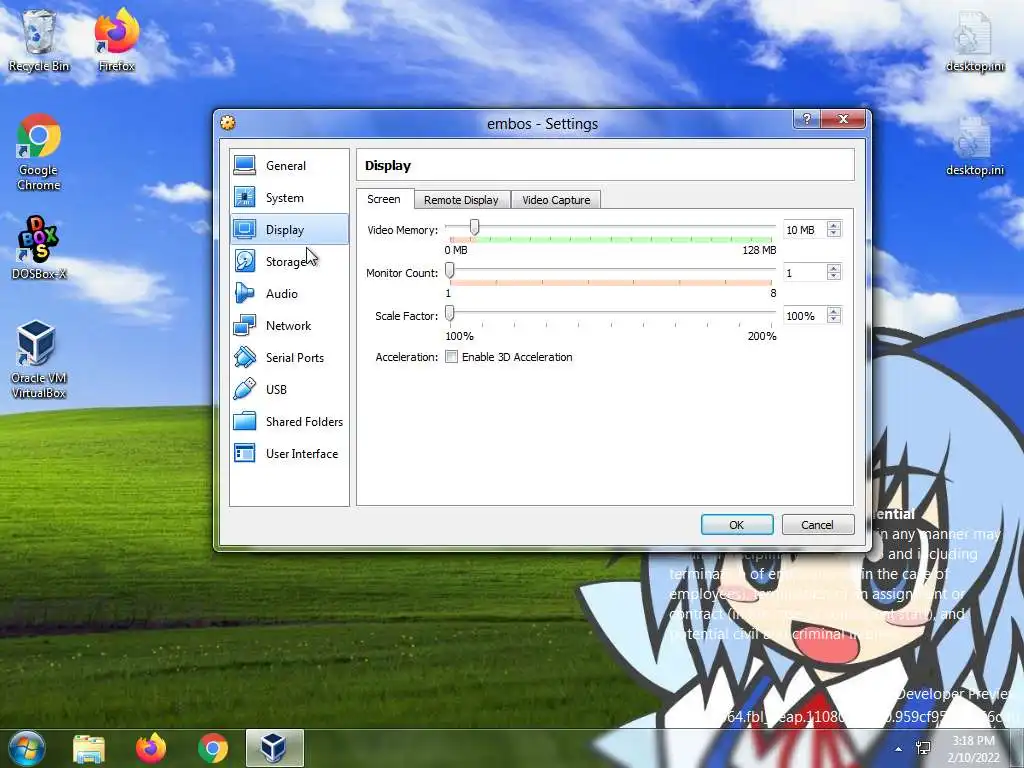Click the taskbar clock and date
The image size is (1024, 768).
(x=974, y=749)
